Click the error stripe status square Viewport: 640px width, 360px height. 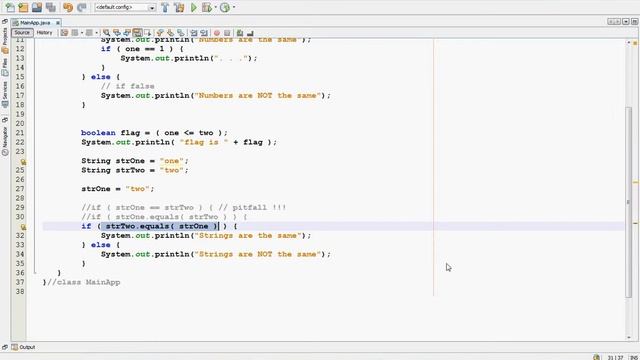tap(635, 42)
